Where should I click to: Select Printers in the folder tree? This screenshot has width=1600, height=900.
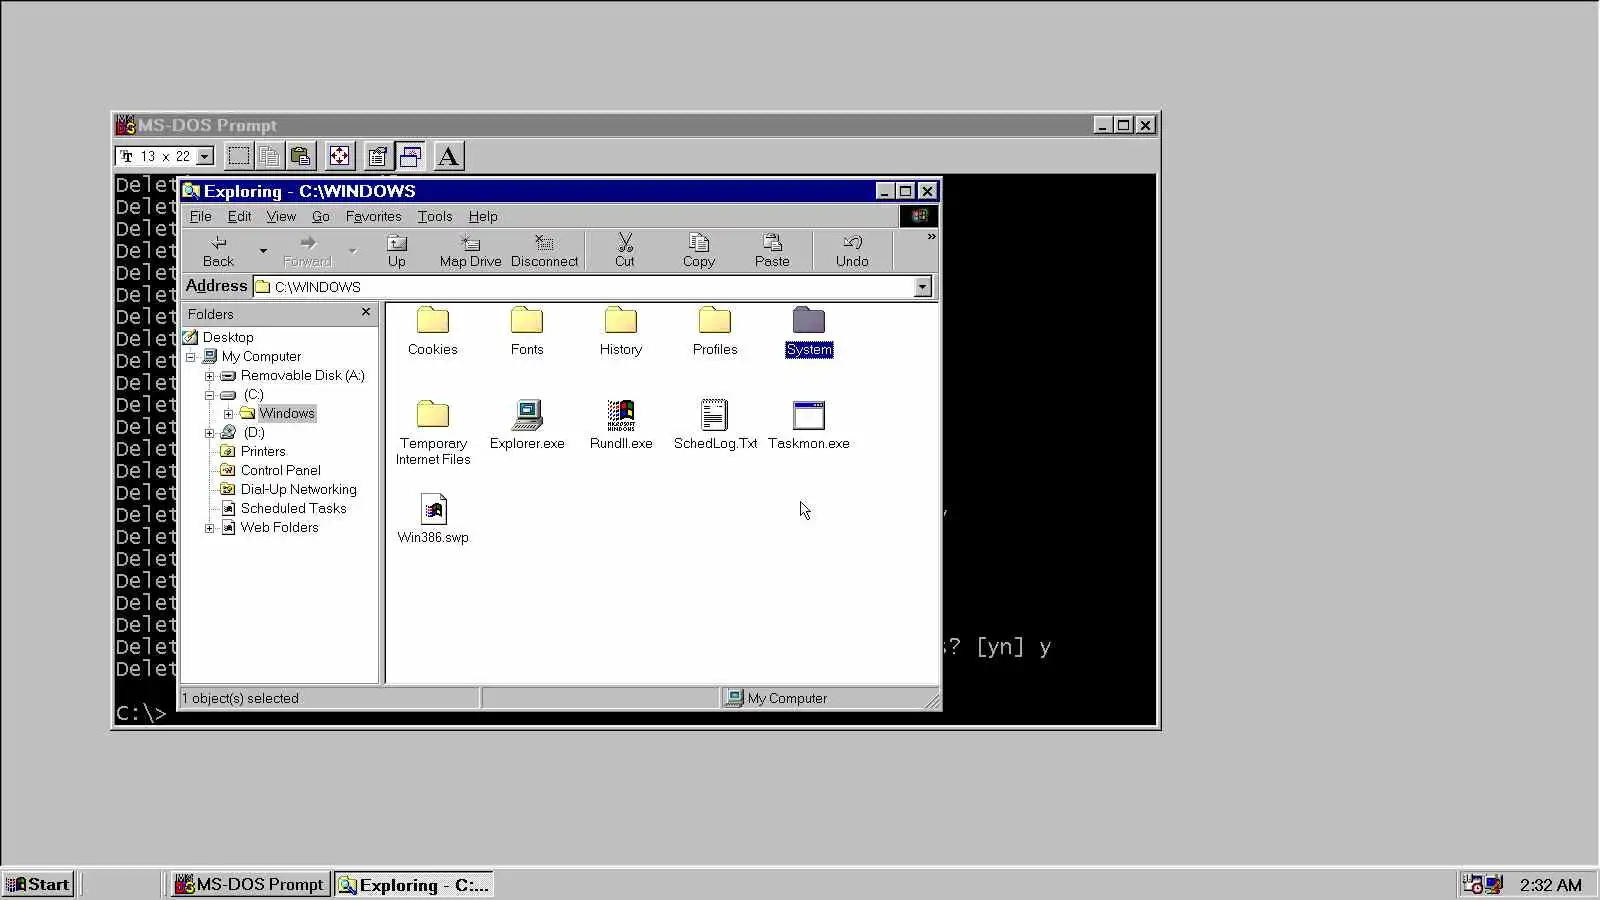[263, 451]
